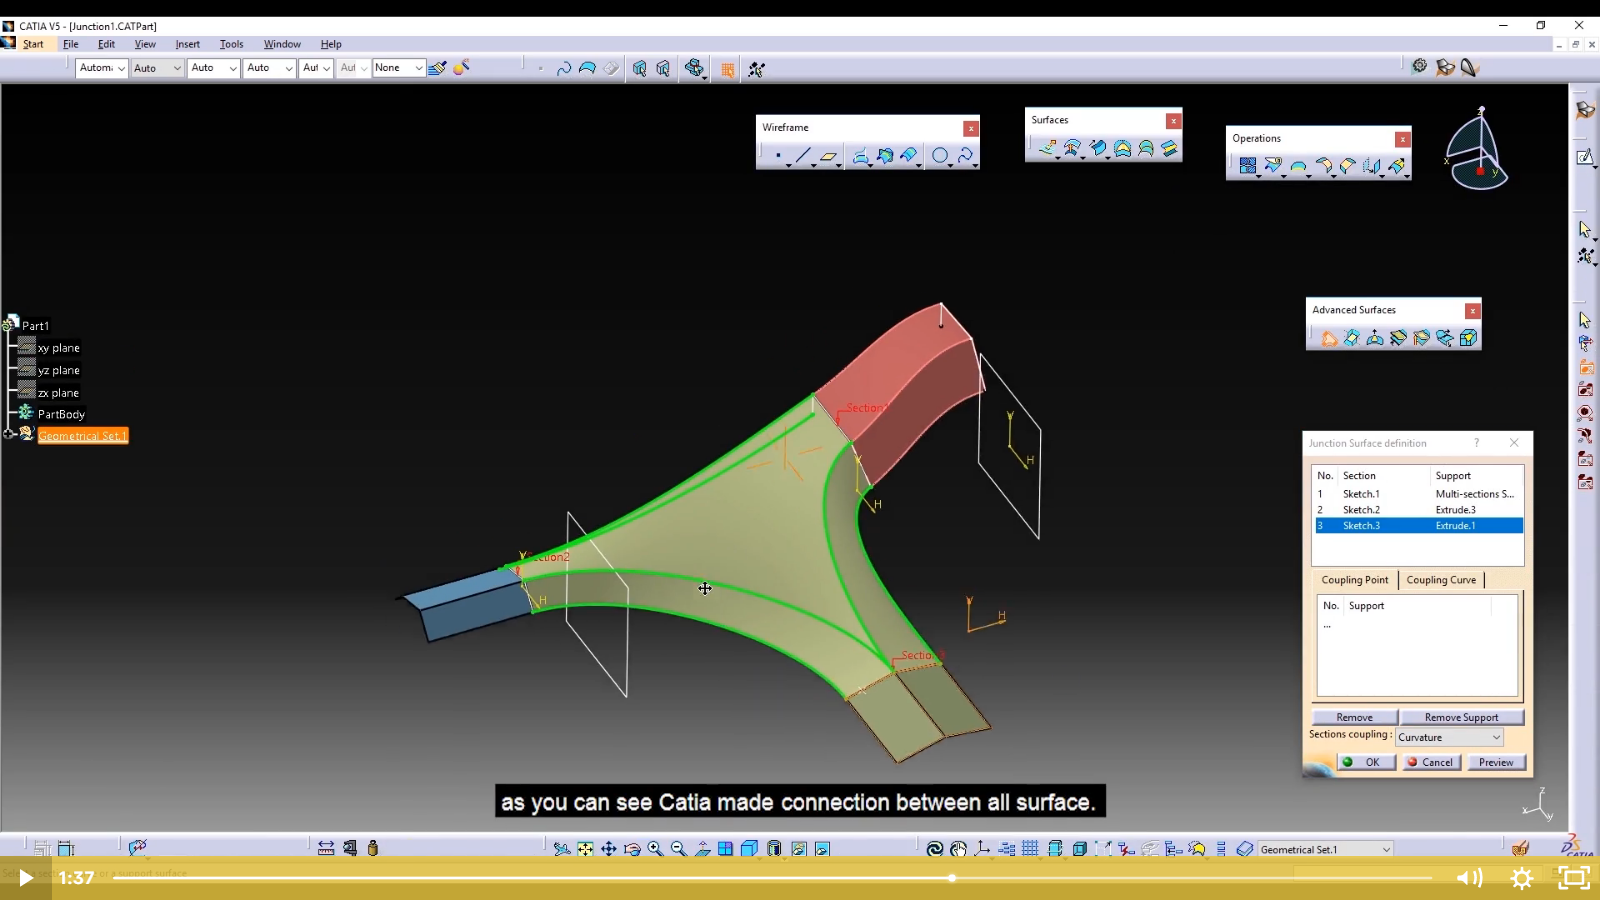Toggle fullscreen mode of the video
This screenshot has width=1600, height=900.
click(1573, 878)
